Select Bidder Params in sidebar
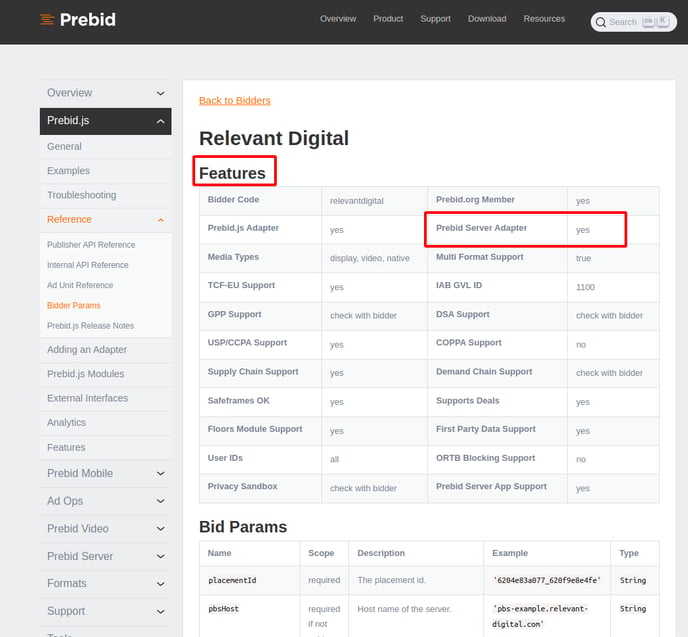The image size is (688, 637). [74, 305]
